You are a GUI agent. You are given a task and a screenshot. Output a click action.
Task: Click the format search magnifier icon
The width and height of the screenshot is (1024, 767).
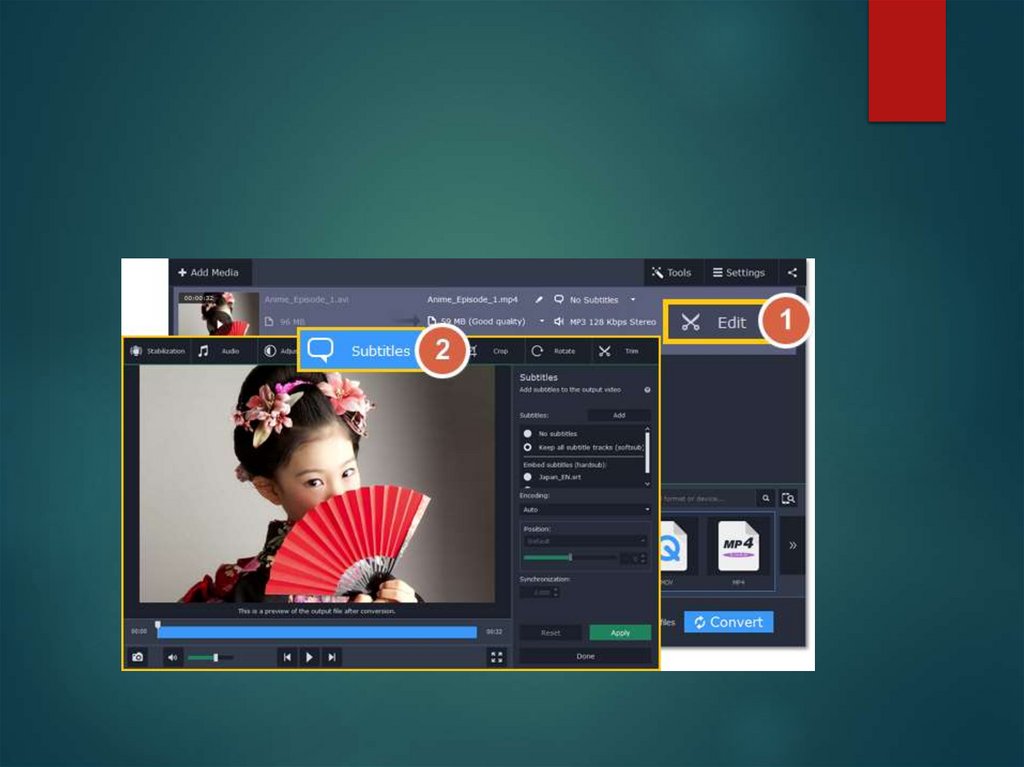point(765,498)
